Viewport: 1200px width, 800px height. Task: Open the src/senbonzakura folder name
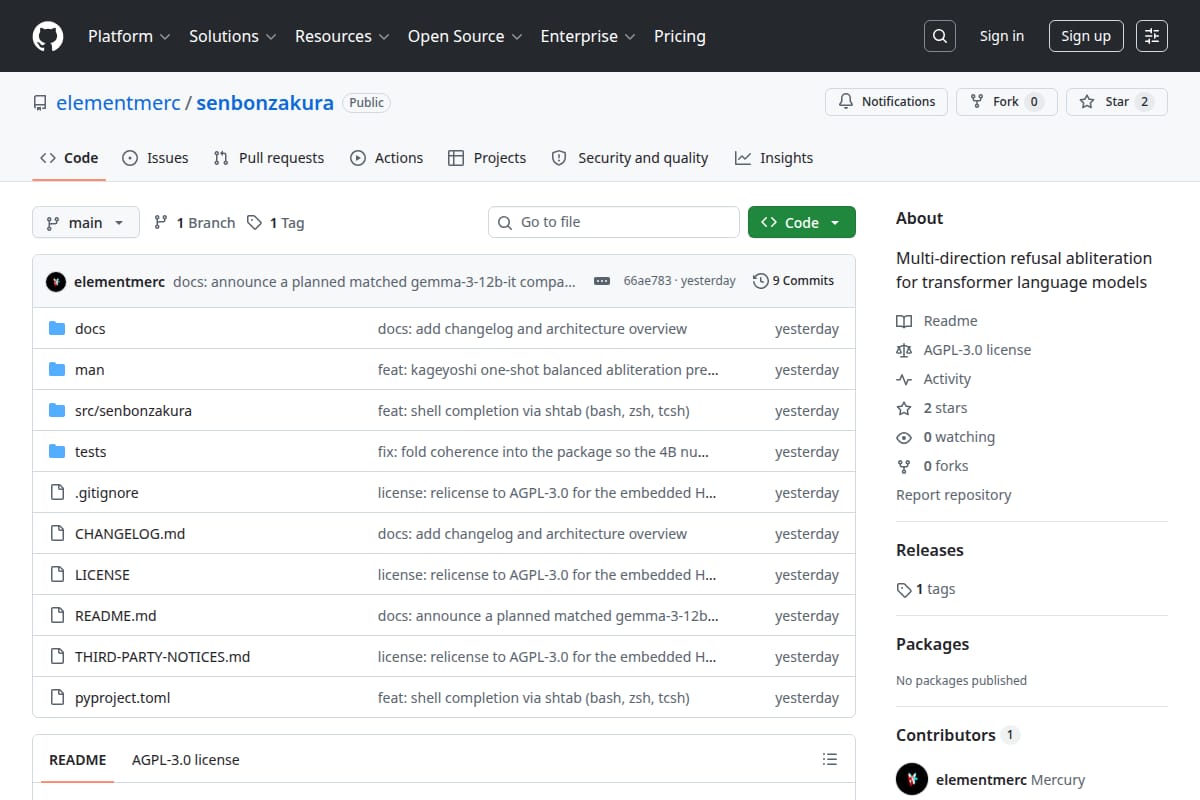[133, 411]
